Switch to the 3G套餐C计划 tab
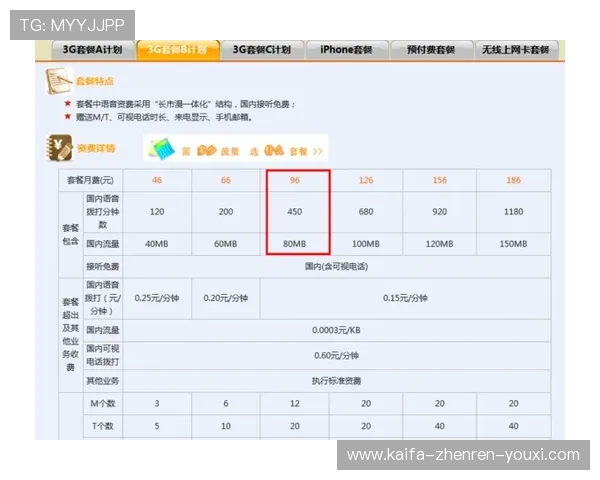 click(x=262, y=50)
